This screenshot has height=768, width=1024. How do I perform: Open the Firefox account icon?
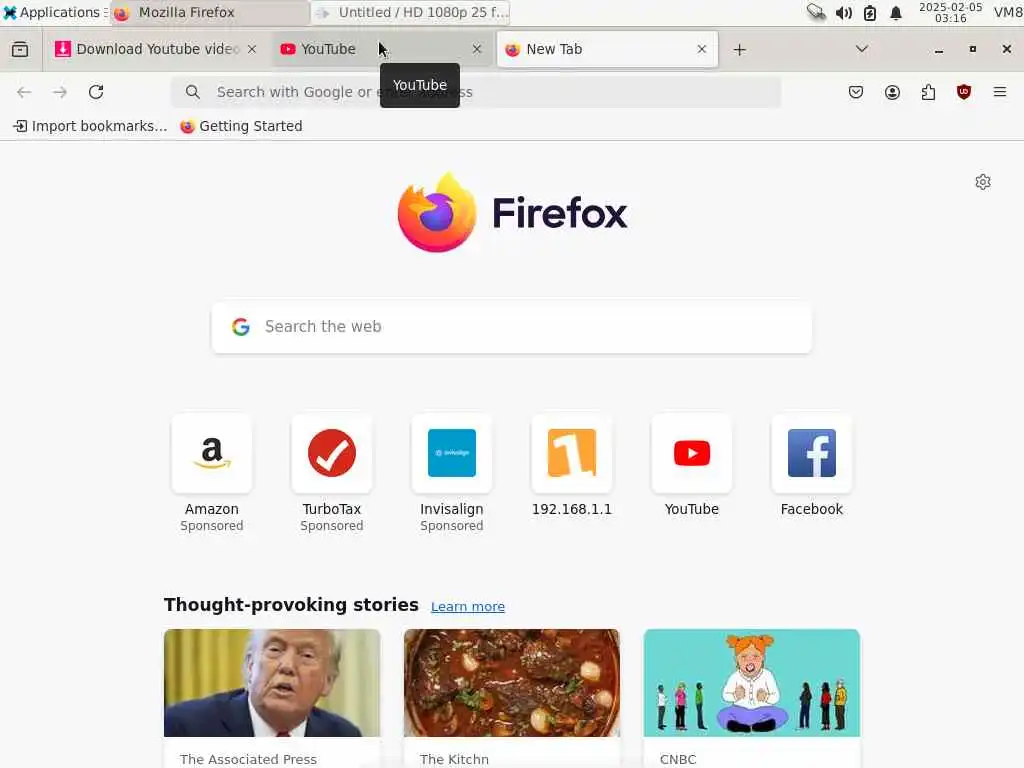(892, 92)
